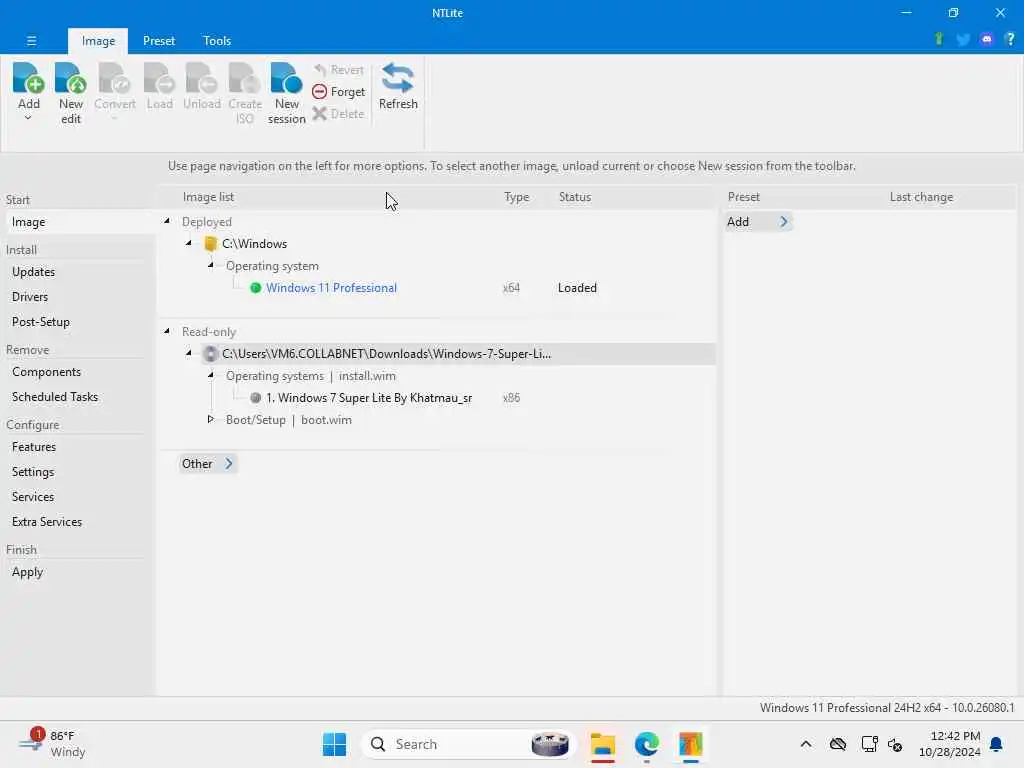Click the Add image toolbar icon
Viewport: 1024px width, 768px height.
(x=28, y=78)
